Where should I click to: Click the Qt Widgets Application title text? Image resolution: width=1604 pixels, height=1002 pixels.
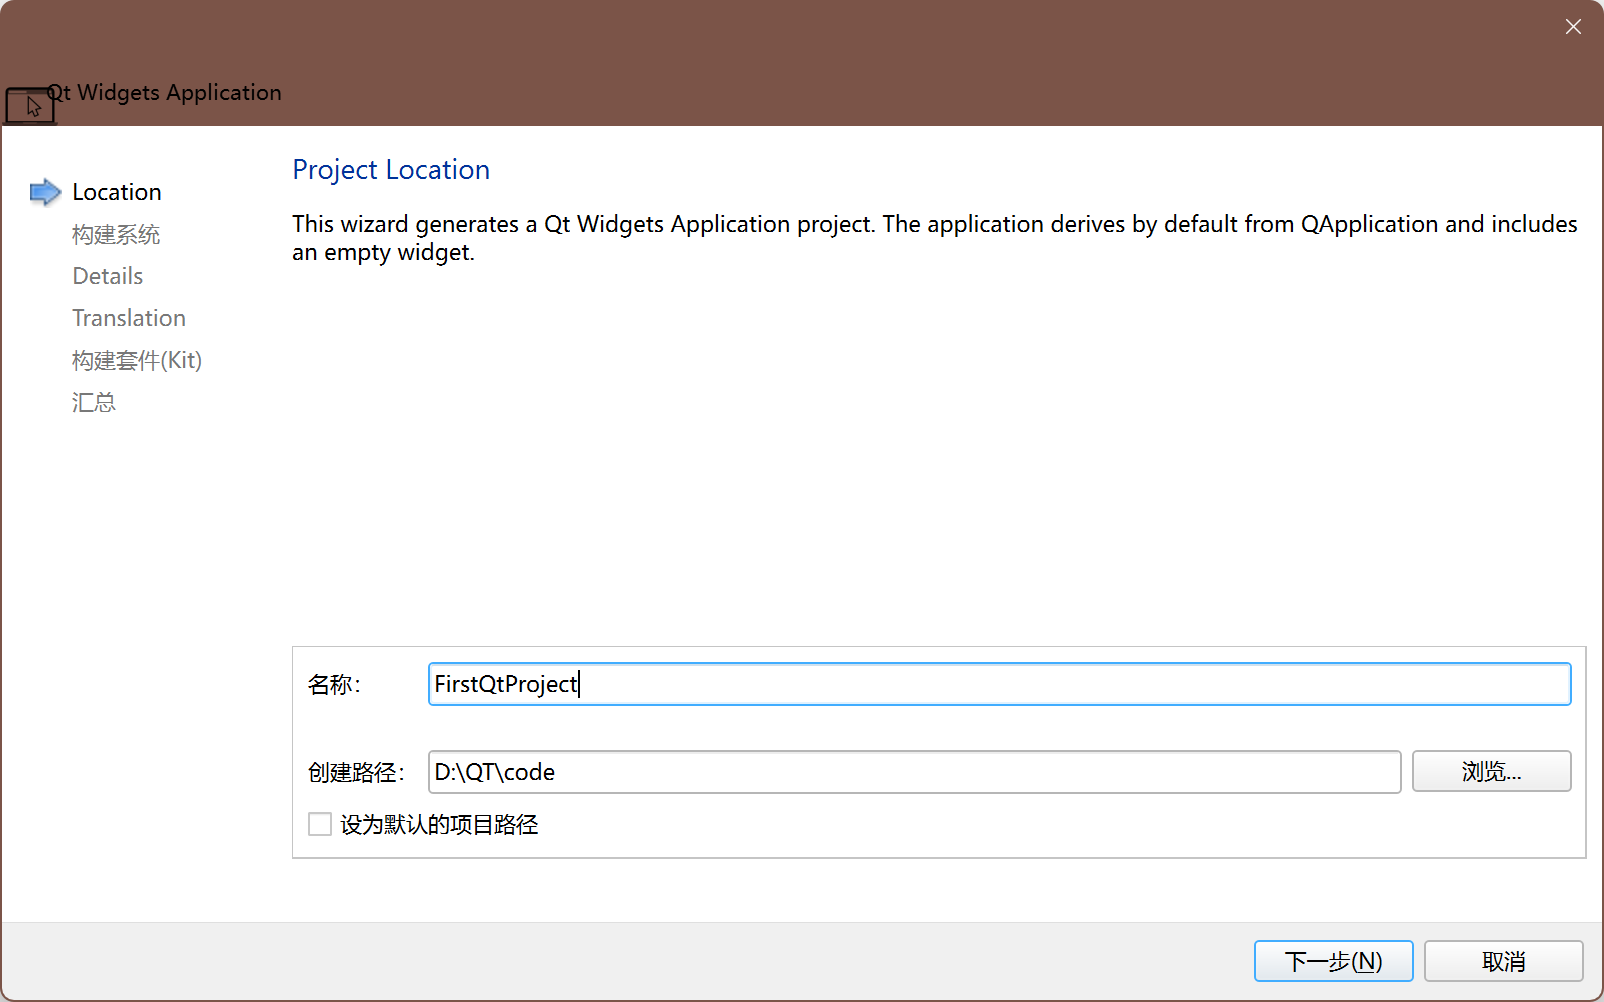click(165, 92)
